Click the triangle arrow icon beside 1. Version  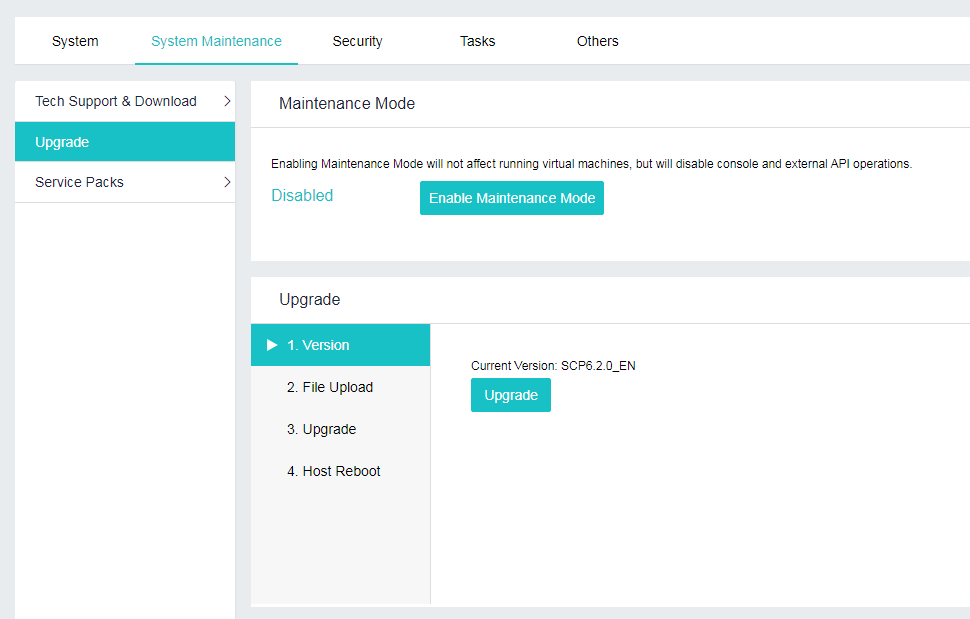pyautogui.click(x=272, y=345)
